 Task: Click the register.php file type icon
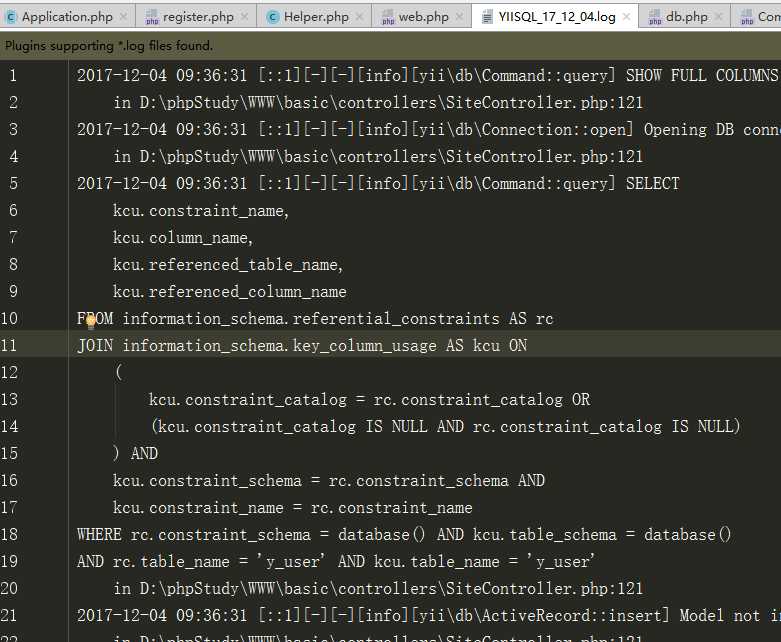coord(152,17)
